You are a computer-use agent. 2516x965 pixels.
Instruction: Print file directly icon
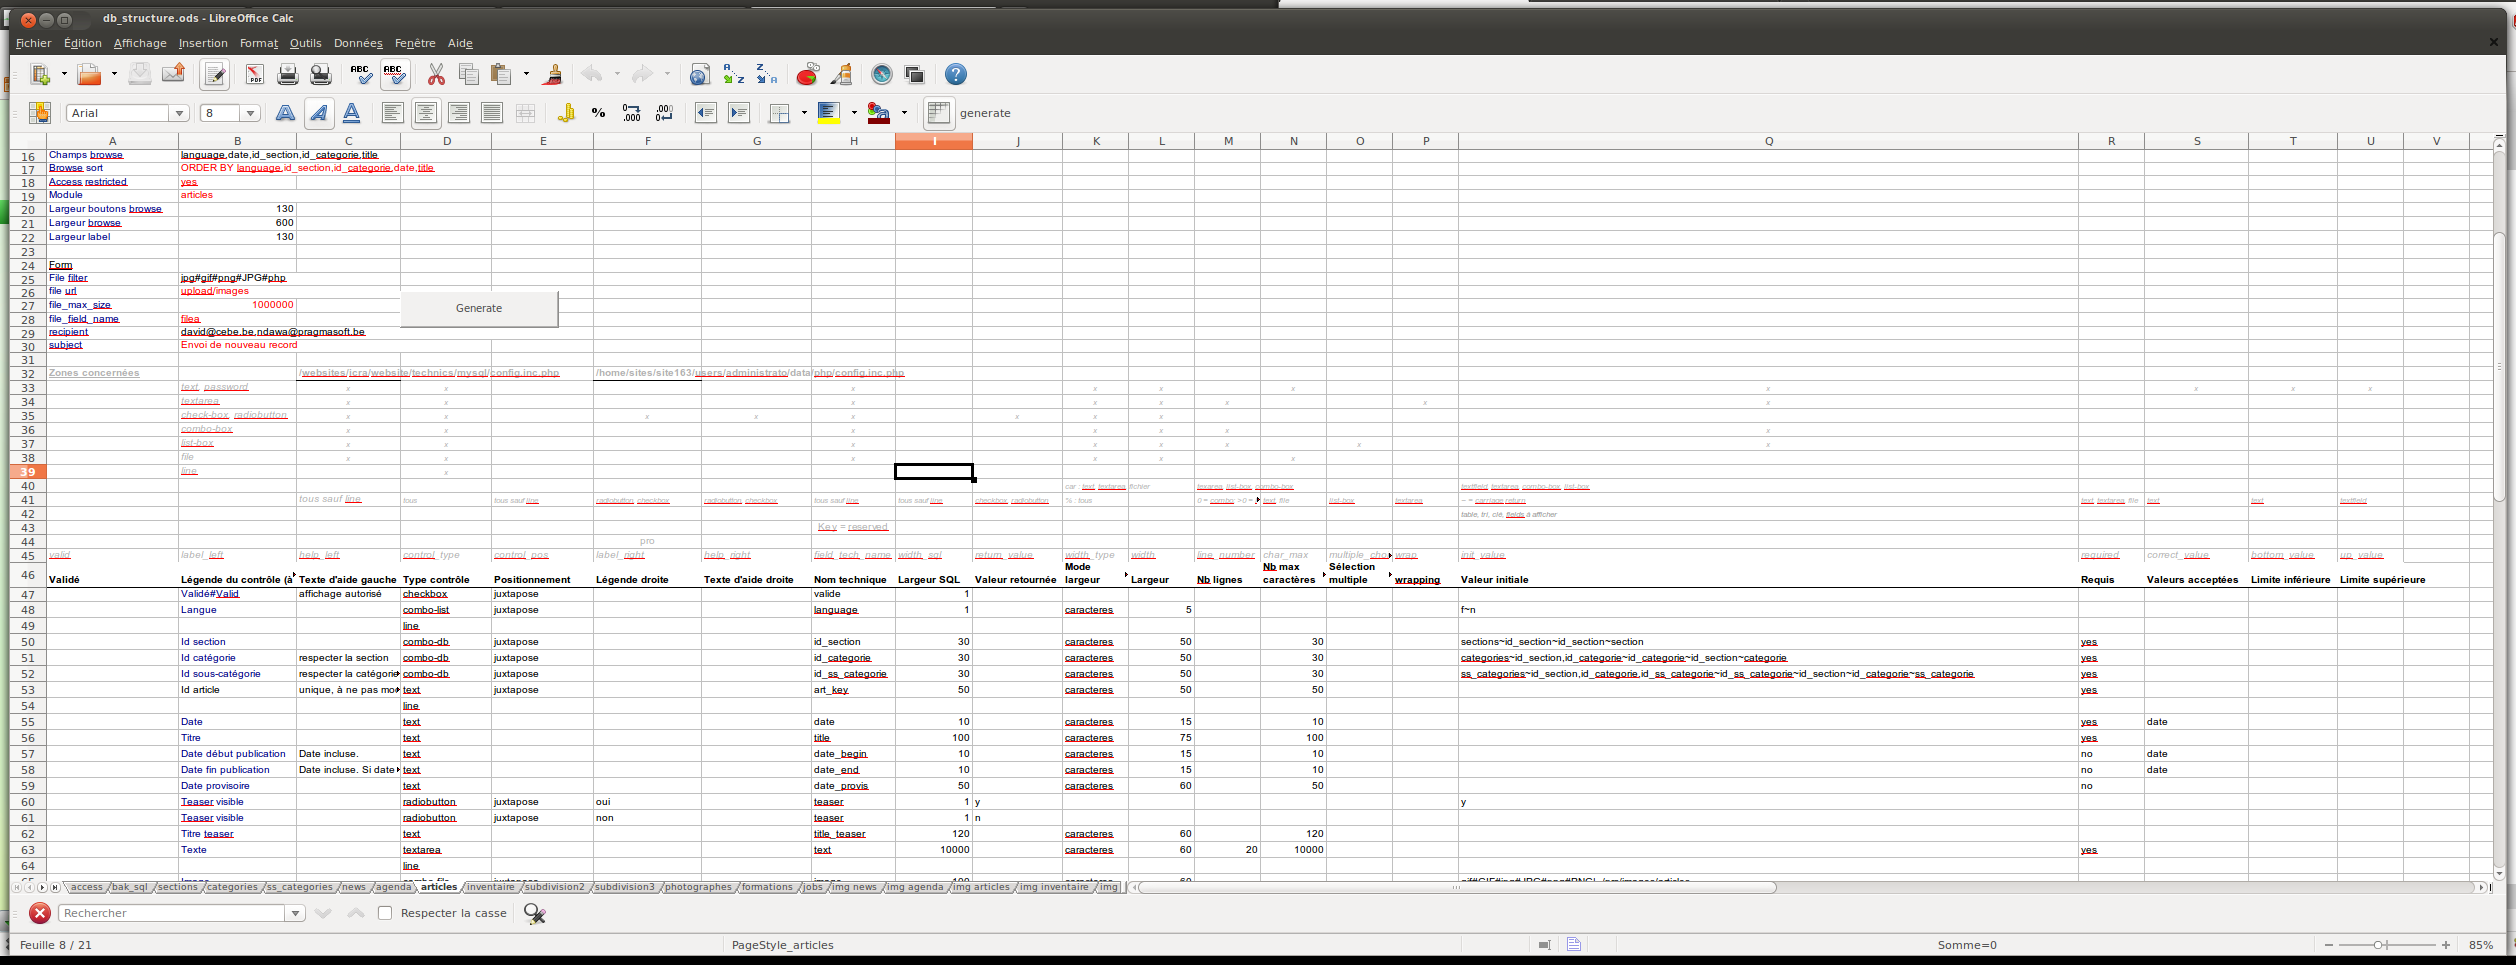tap(288, 74)
